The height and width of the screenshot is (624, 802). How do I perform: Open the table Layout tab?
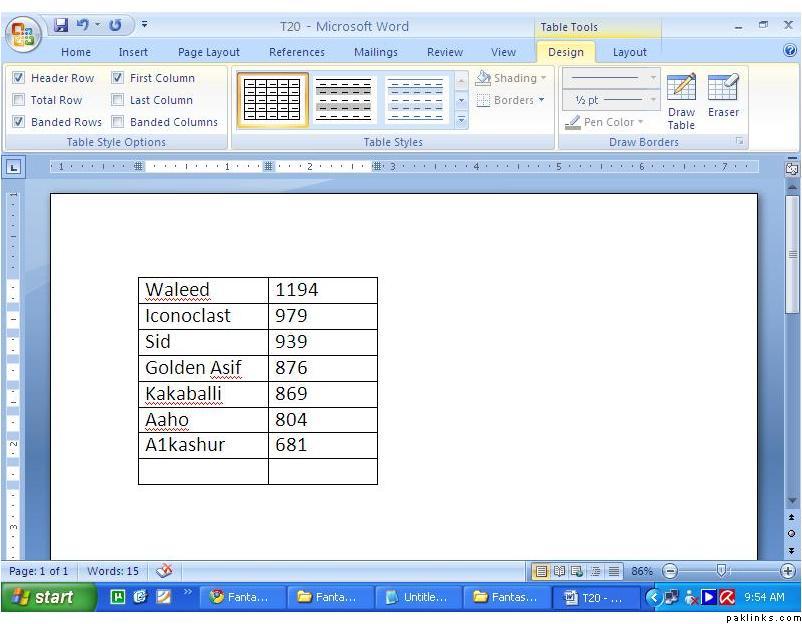[x=629, y=52]
